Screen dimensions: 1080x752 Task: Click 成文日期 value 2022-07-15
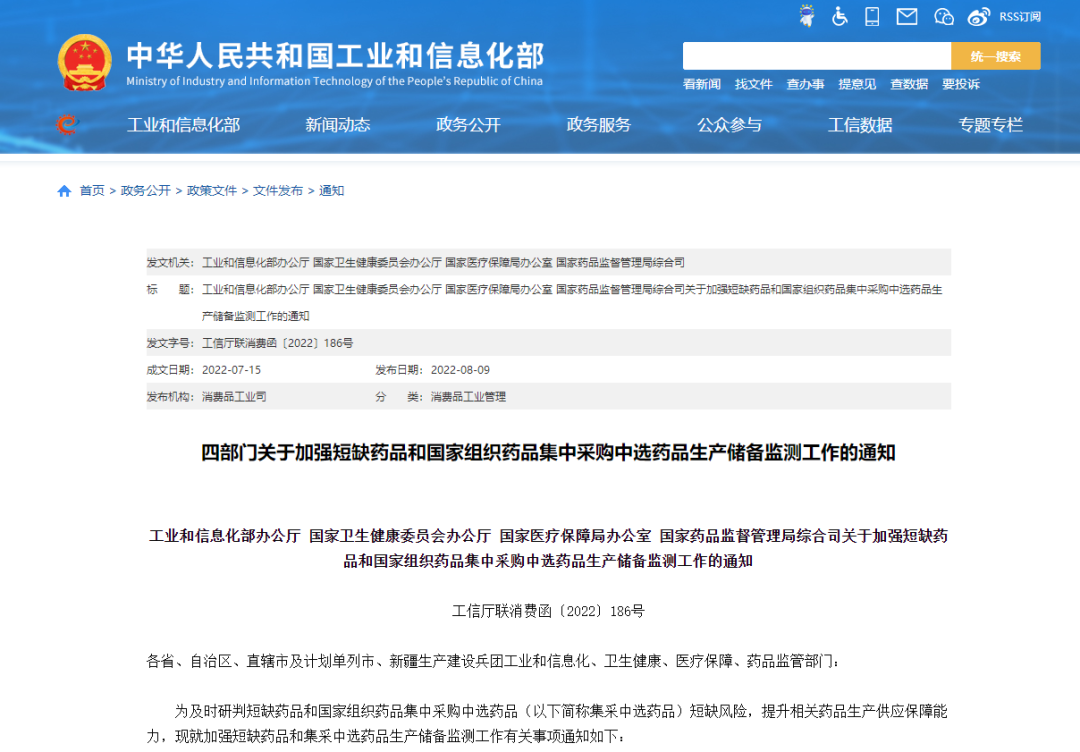(x=231, y=370)
